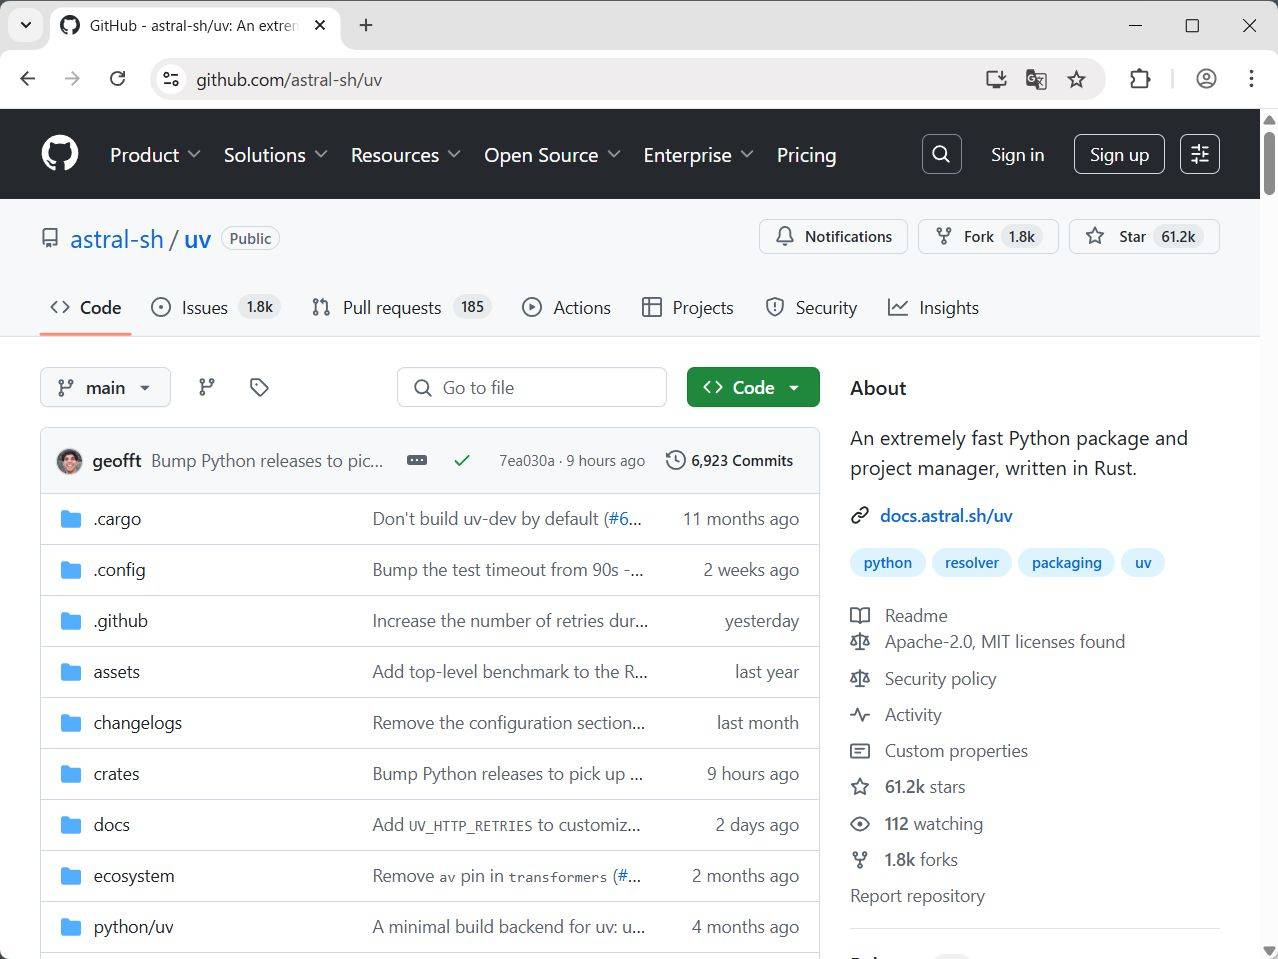Open the Chrome profile icon
The width and height of the screenshot is (1278, 959).
click(1206, 79)
